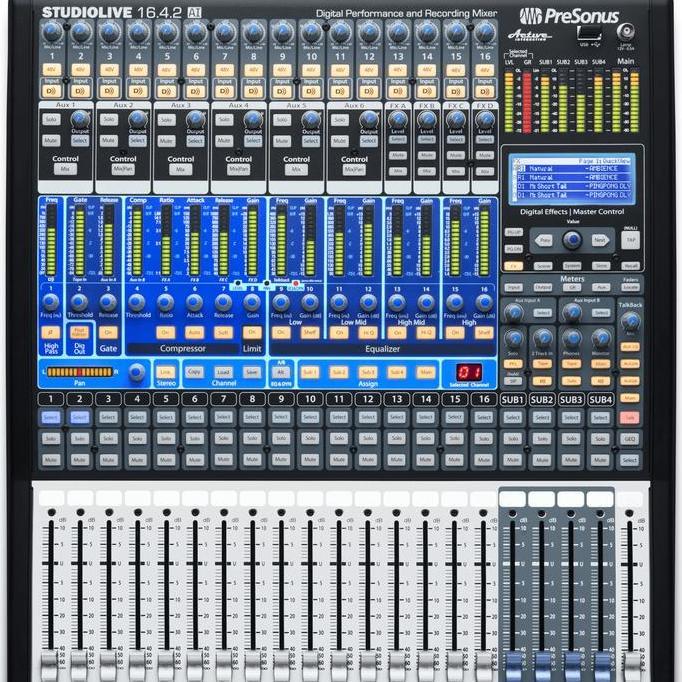The height and width of the screenshot is (682, 682).
Task: Open the System menu
Action: click(572, 265)
